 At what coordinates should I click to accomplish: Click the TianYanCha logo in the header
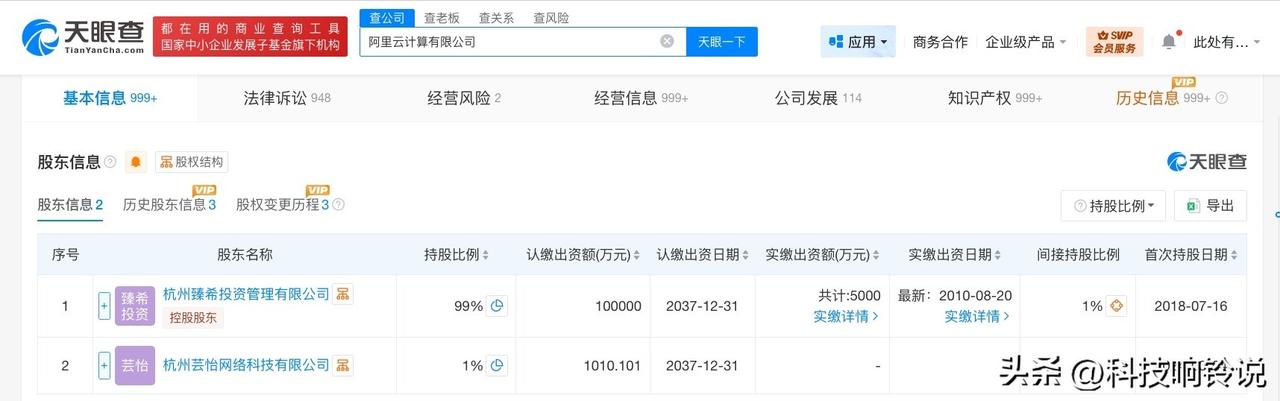[x=83, y=37]
